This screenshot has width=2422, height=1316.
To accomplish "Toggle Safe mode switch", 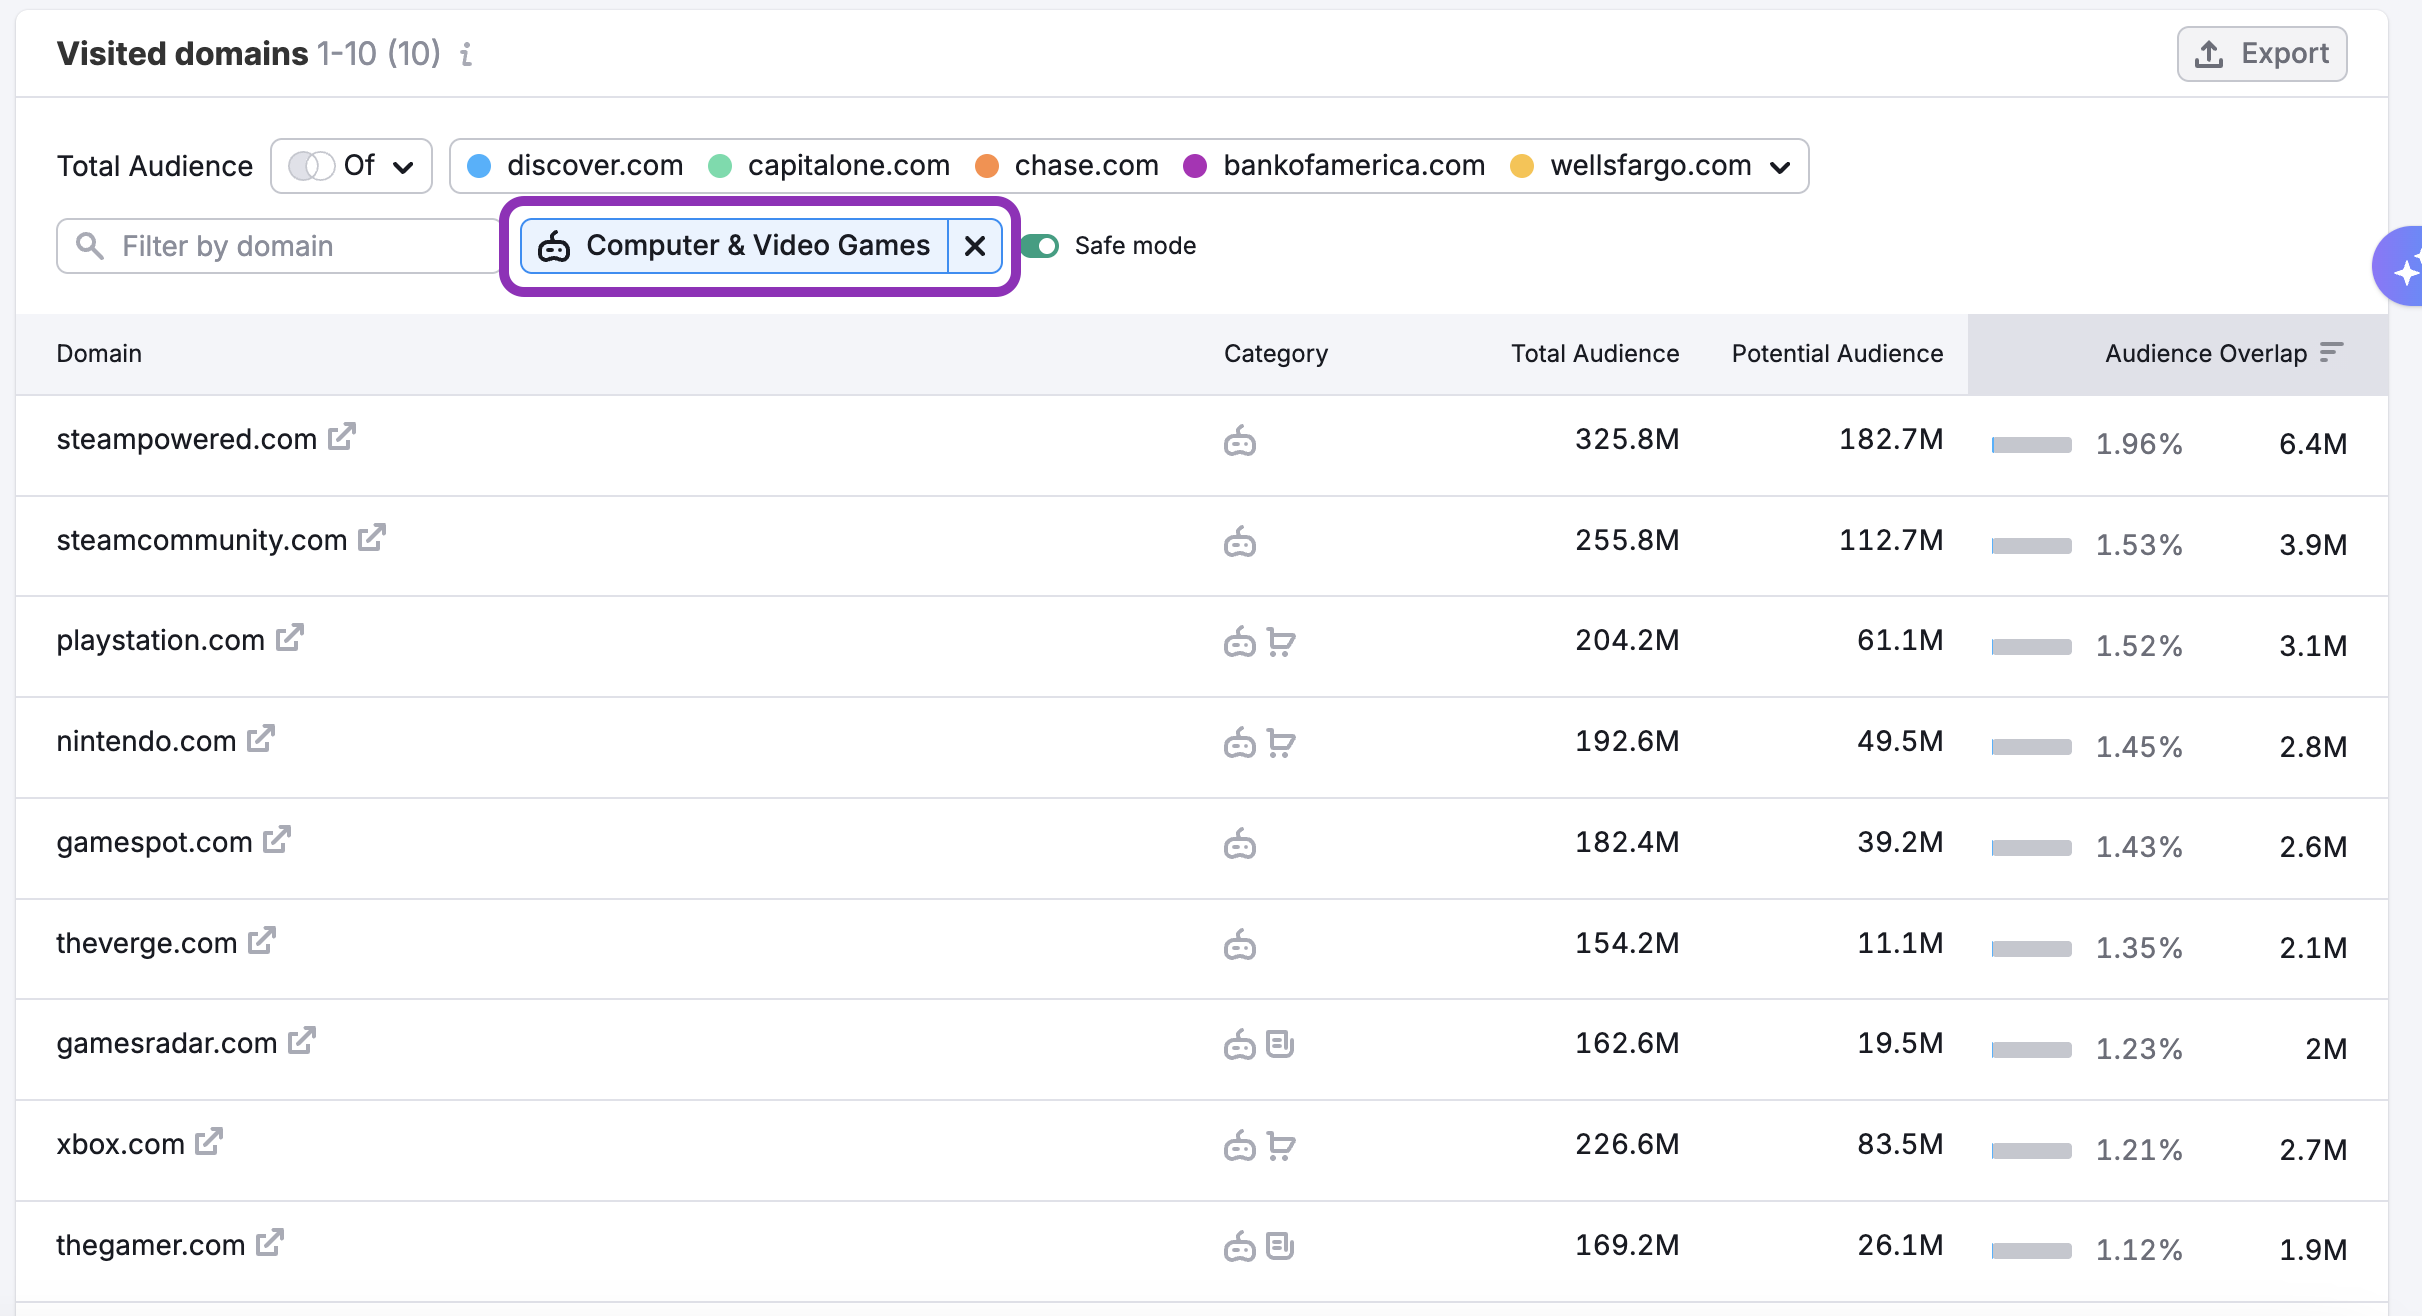I will [x=1041, y=246].
